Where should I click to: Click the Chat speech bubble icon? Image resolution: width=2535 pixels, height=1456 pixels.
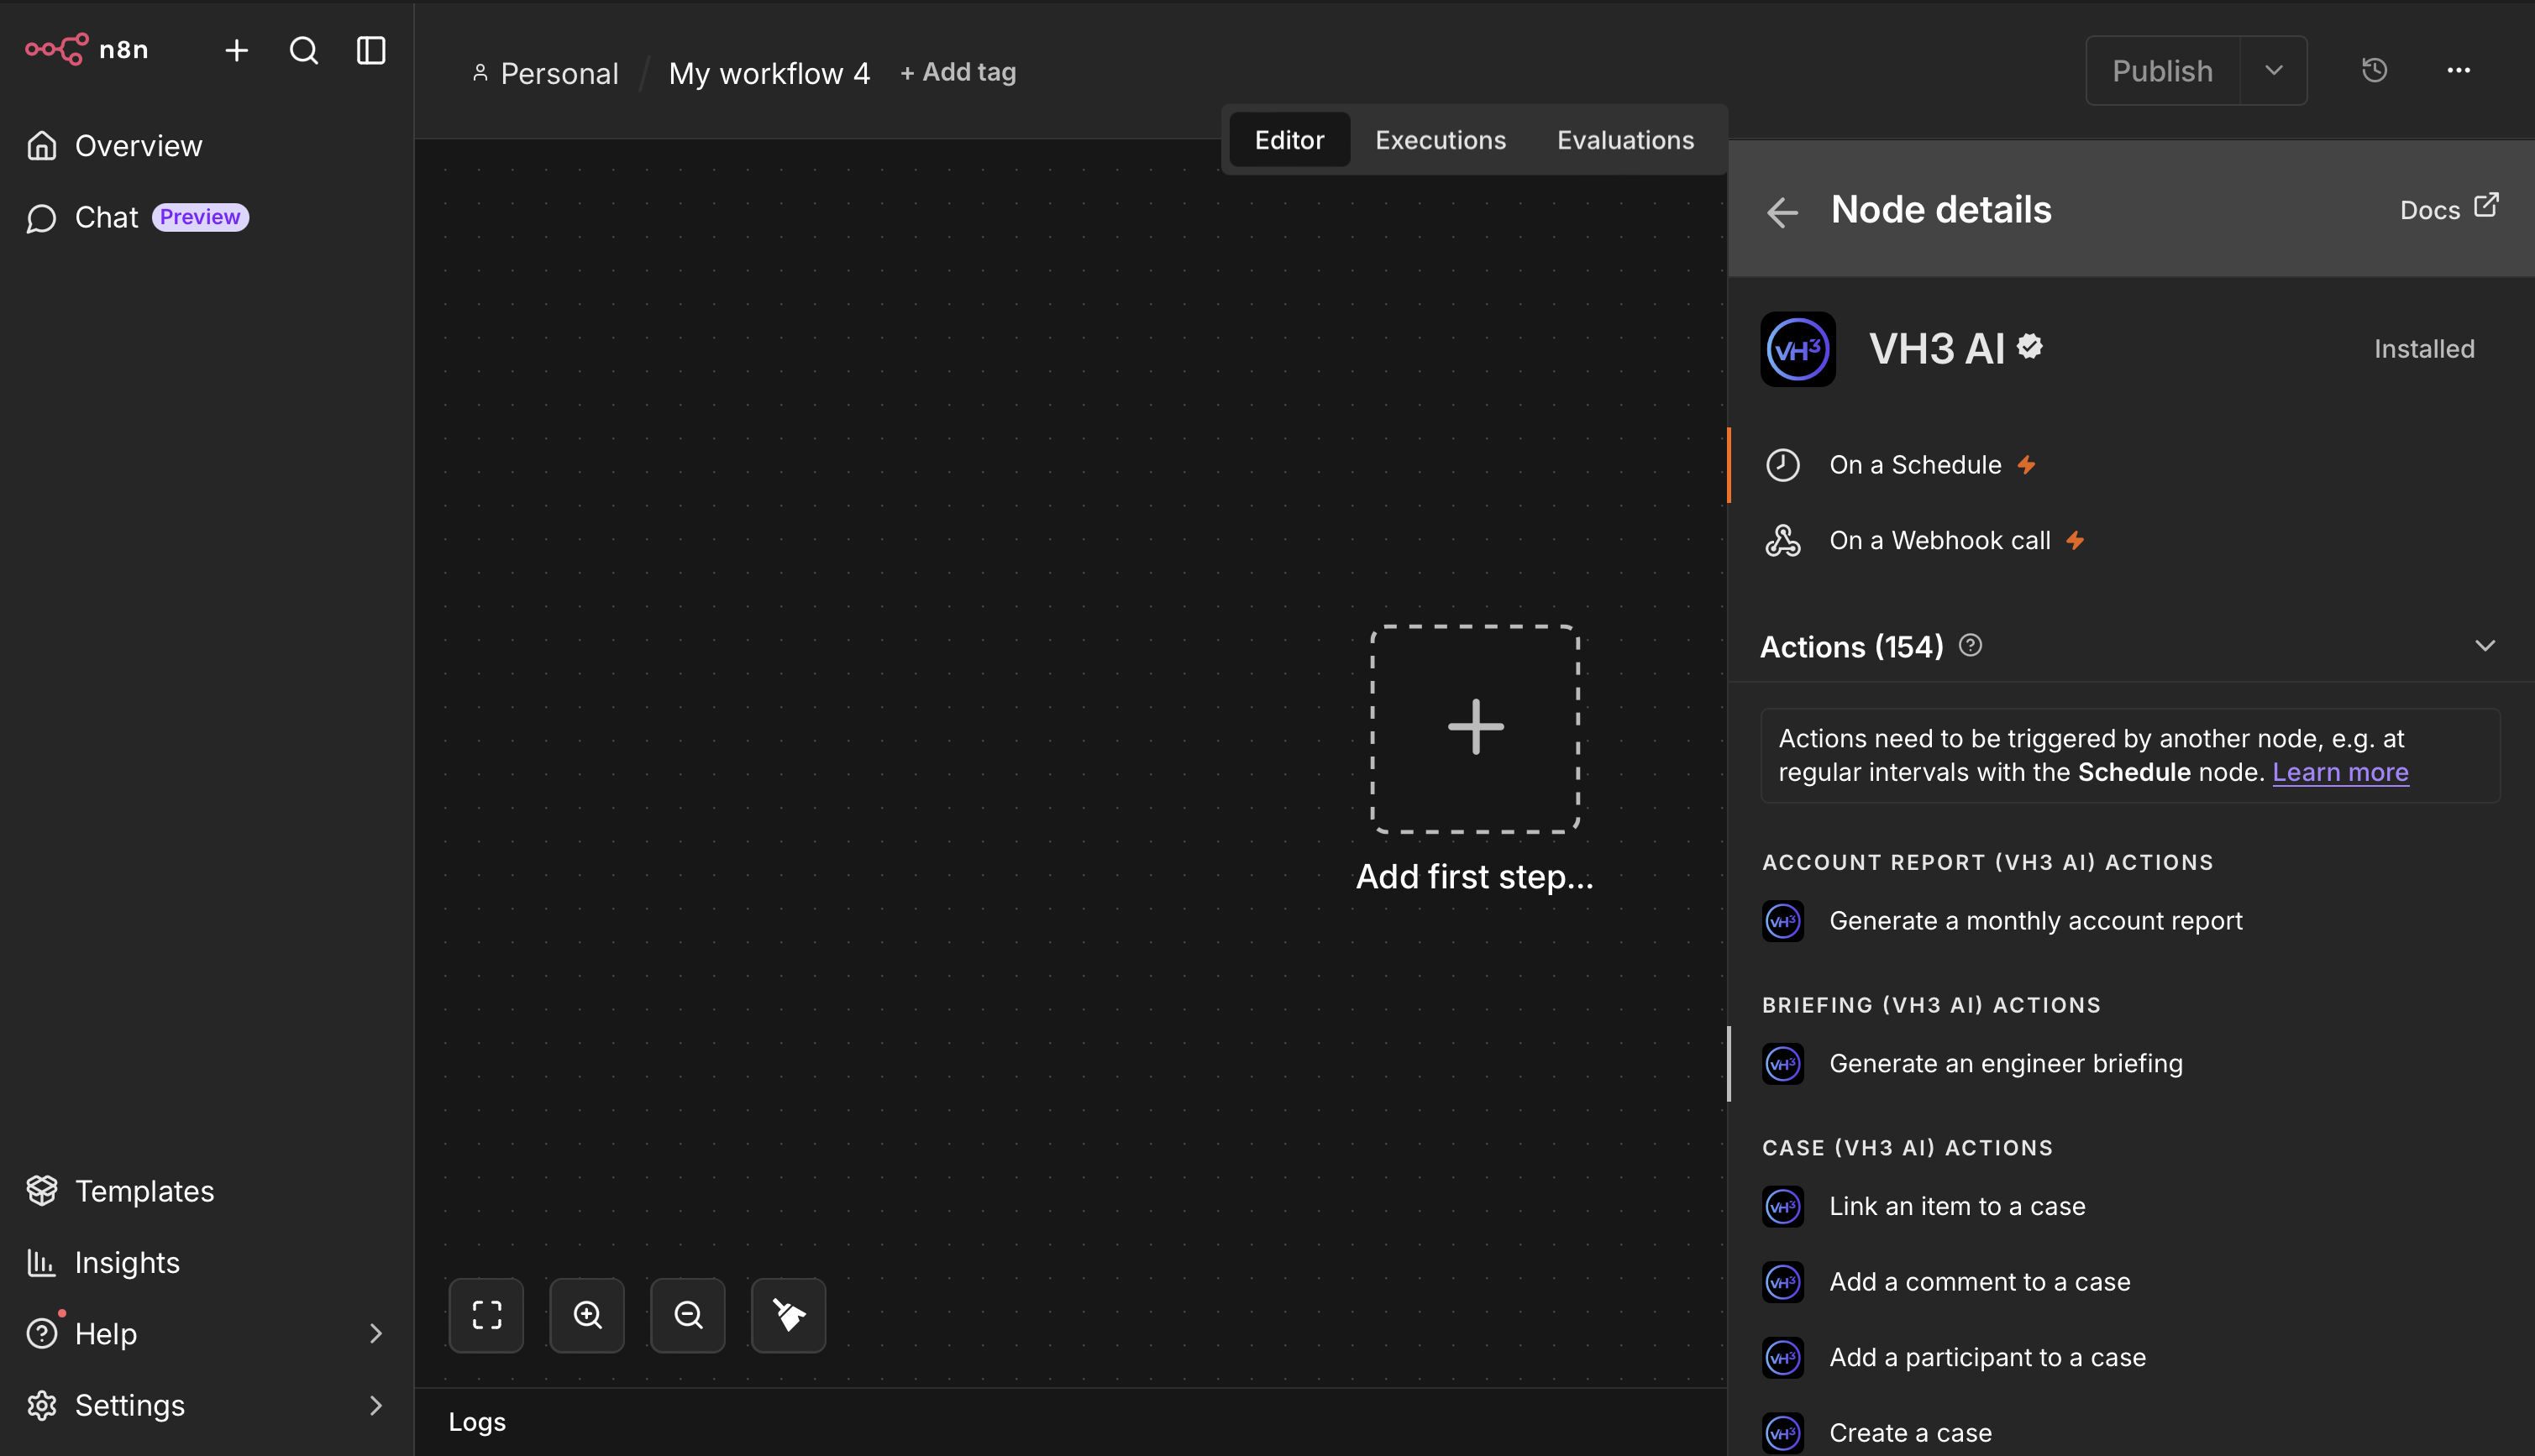(42, 218)
